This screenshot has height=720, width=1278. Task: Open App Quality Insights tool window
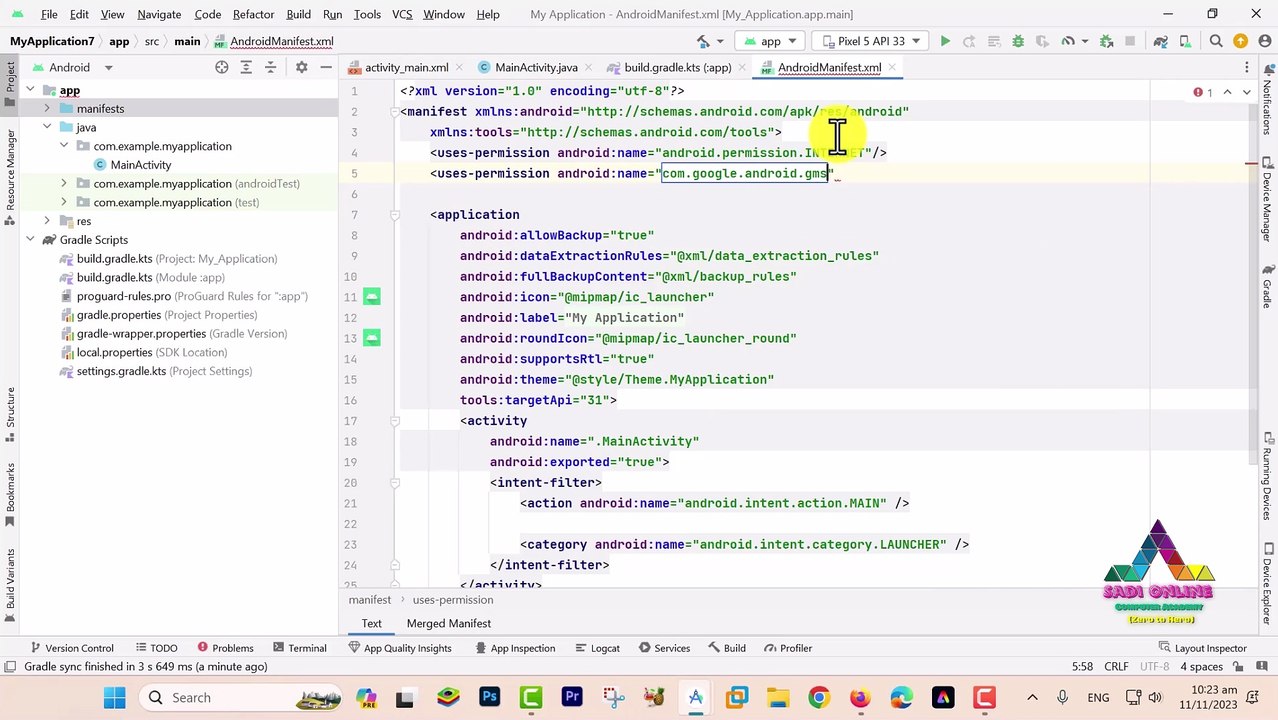coord(400,648)
